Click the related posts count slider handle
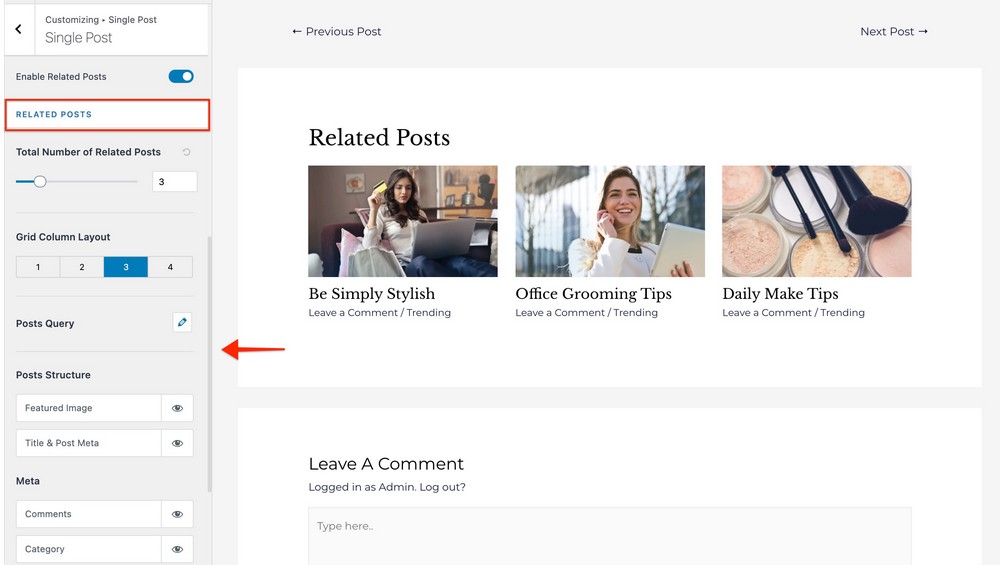Viewport: 1000px width, 565px height. (x=40, y=182)
